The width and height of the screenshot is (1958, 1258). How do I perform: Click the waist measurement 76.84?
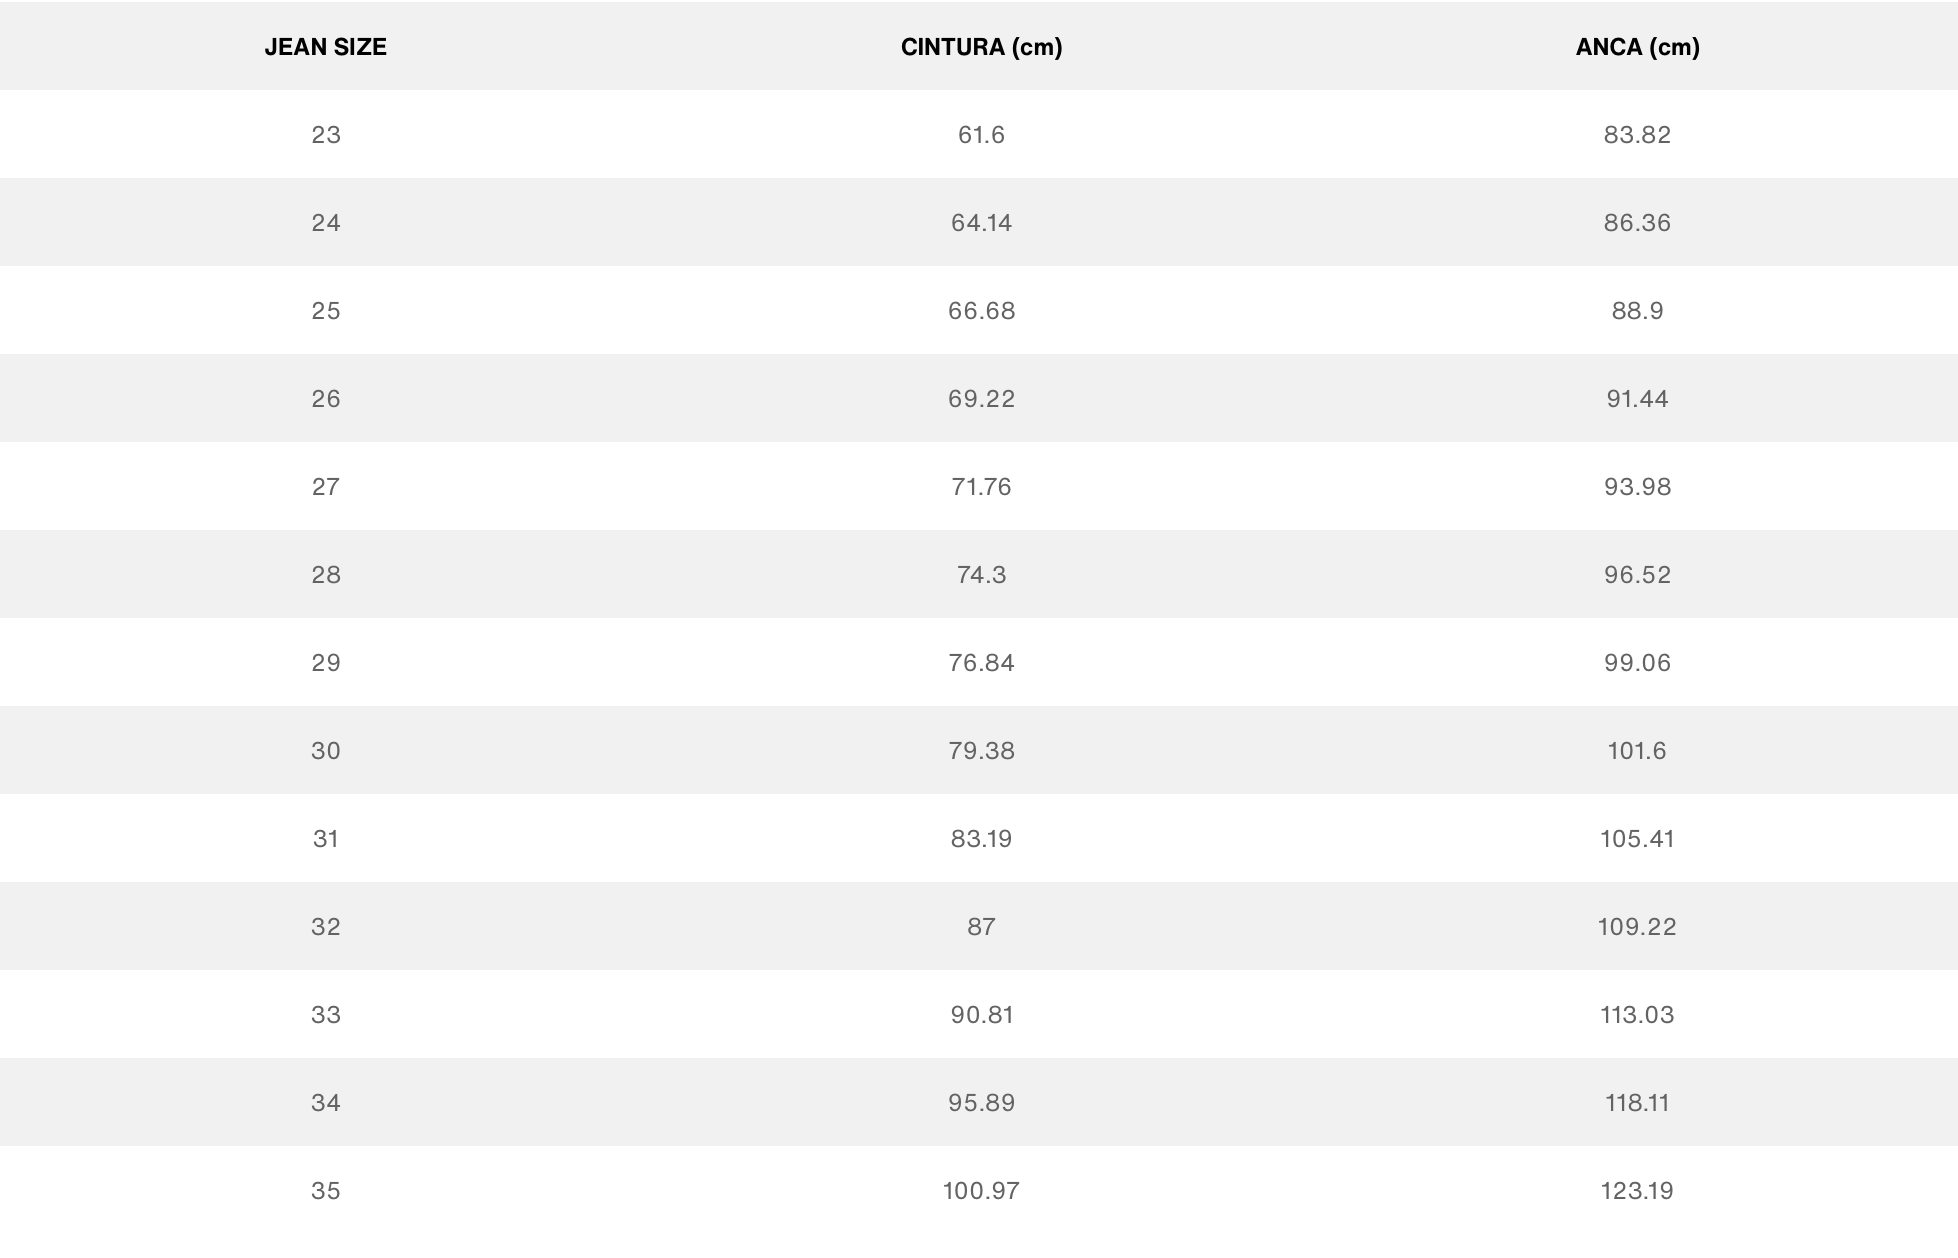click(x=981, y=663)
